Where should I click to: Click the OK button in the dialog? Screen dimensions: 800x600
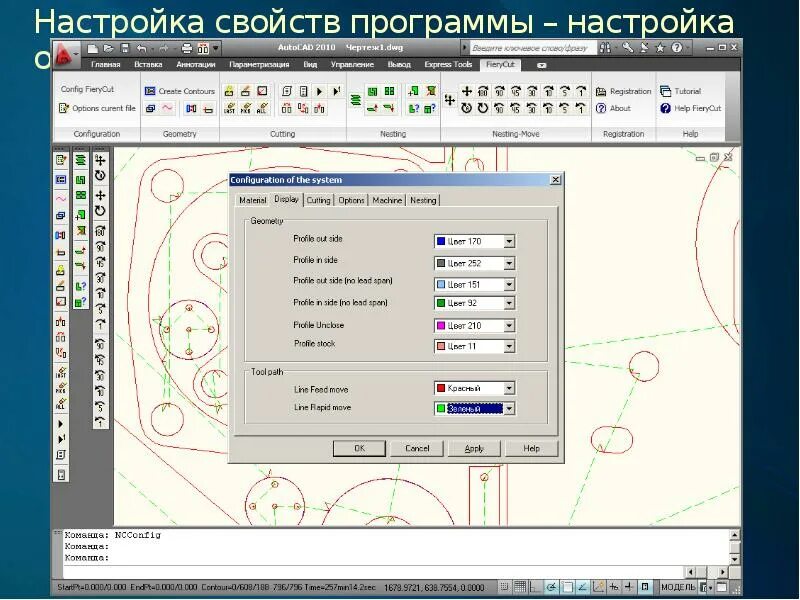pos(359,448)
